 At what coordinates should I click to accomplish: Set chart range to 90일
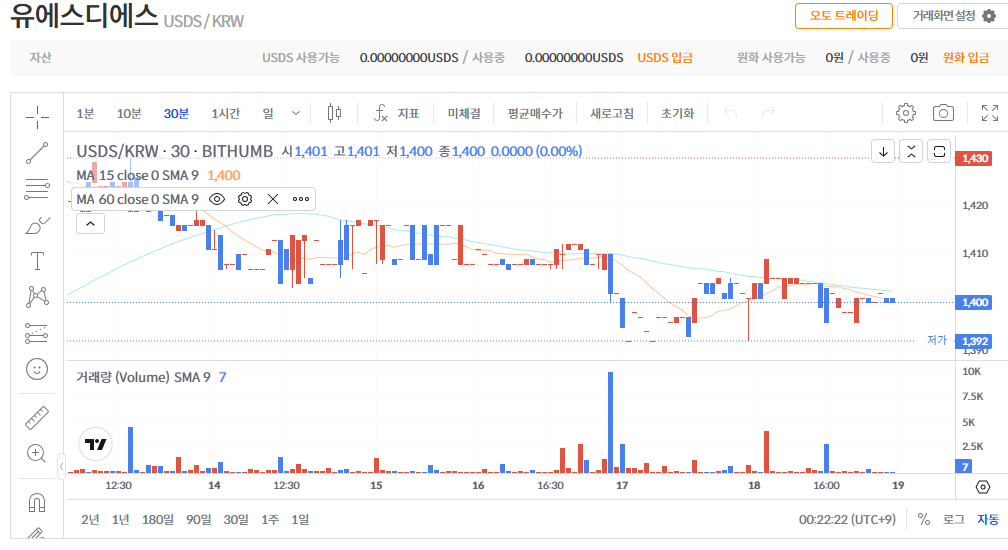pyautogui.click(x=199, y=519)
